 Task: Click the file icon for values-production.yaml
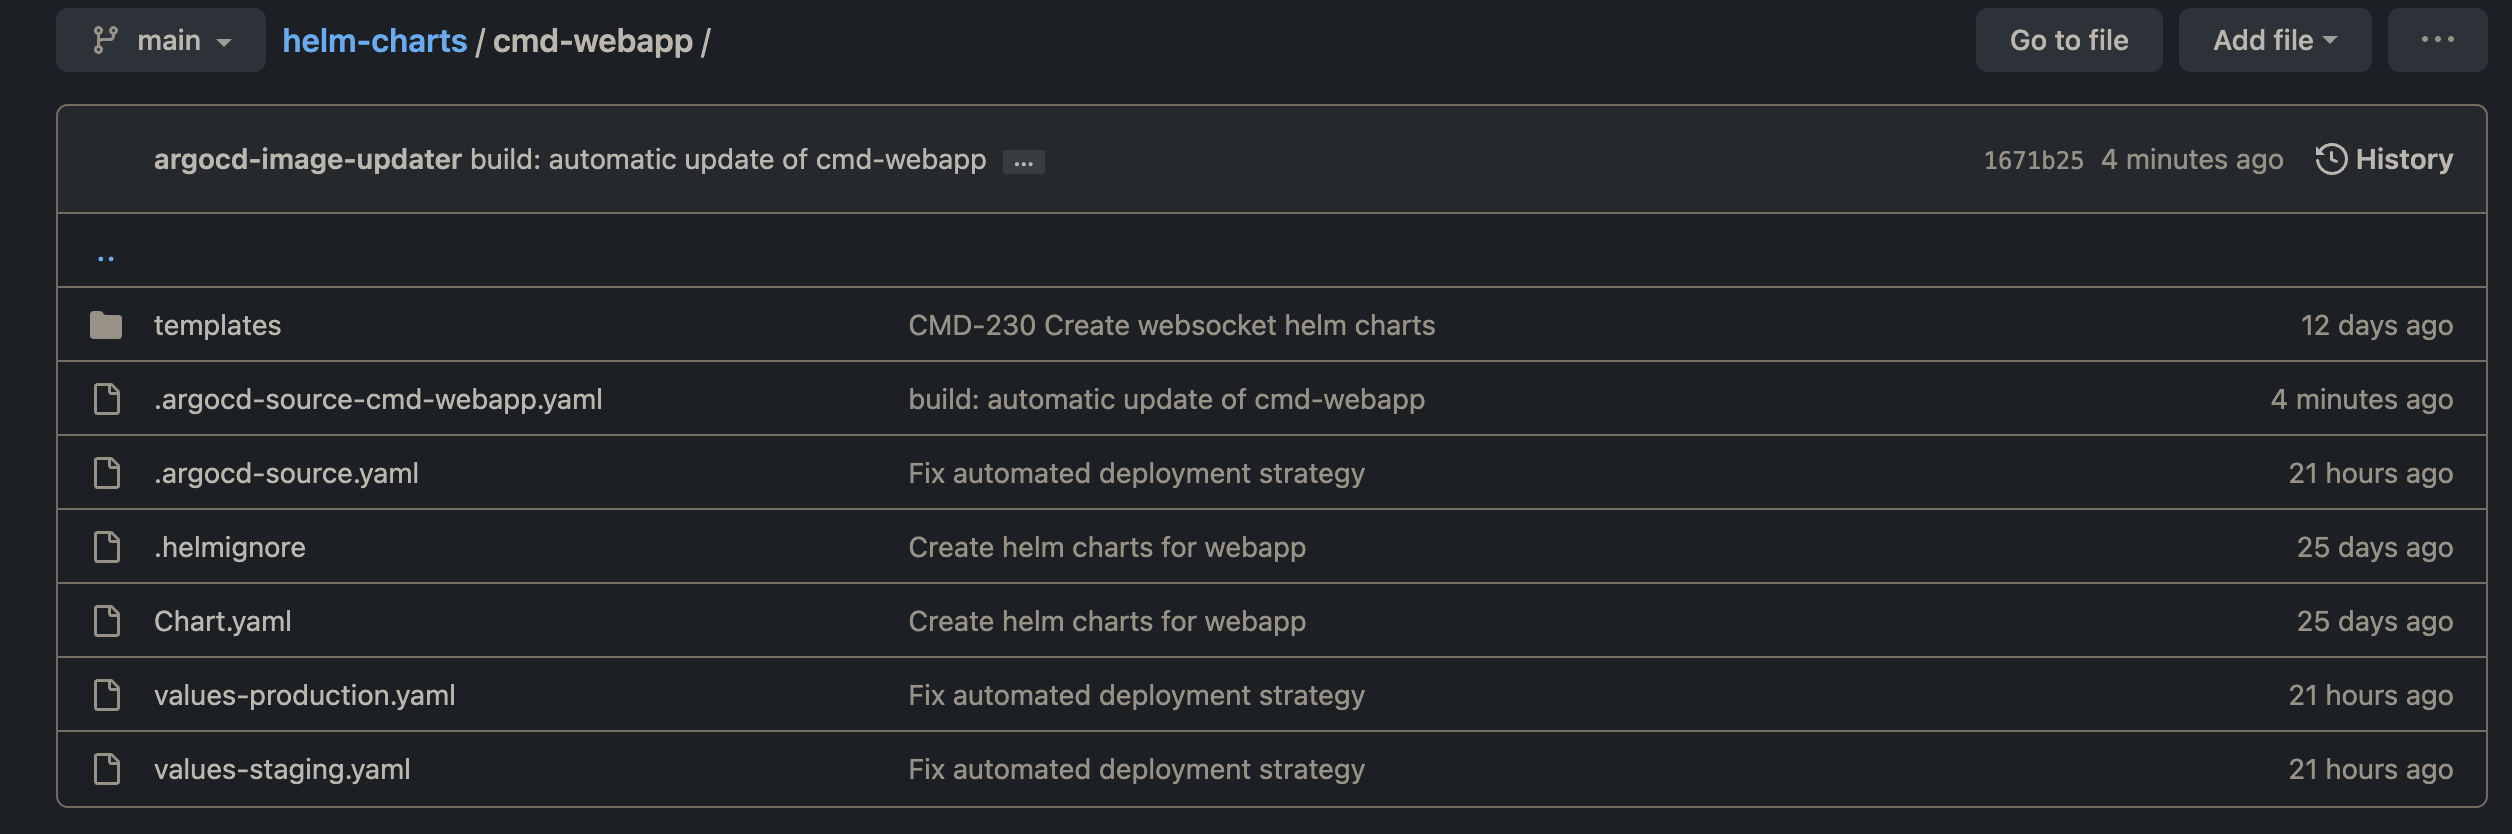coord(106,694)
